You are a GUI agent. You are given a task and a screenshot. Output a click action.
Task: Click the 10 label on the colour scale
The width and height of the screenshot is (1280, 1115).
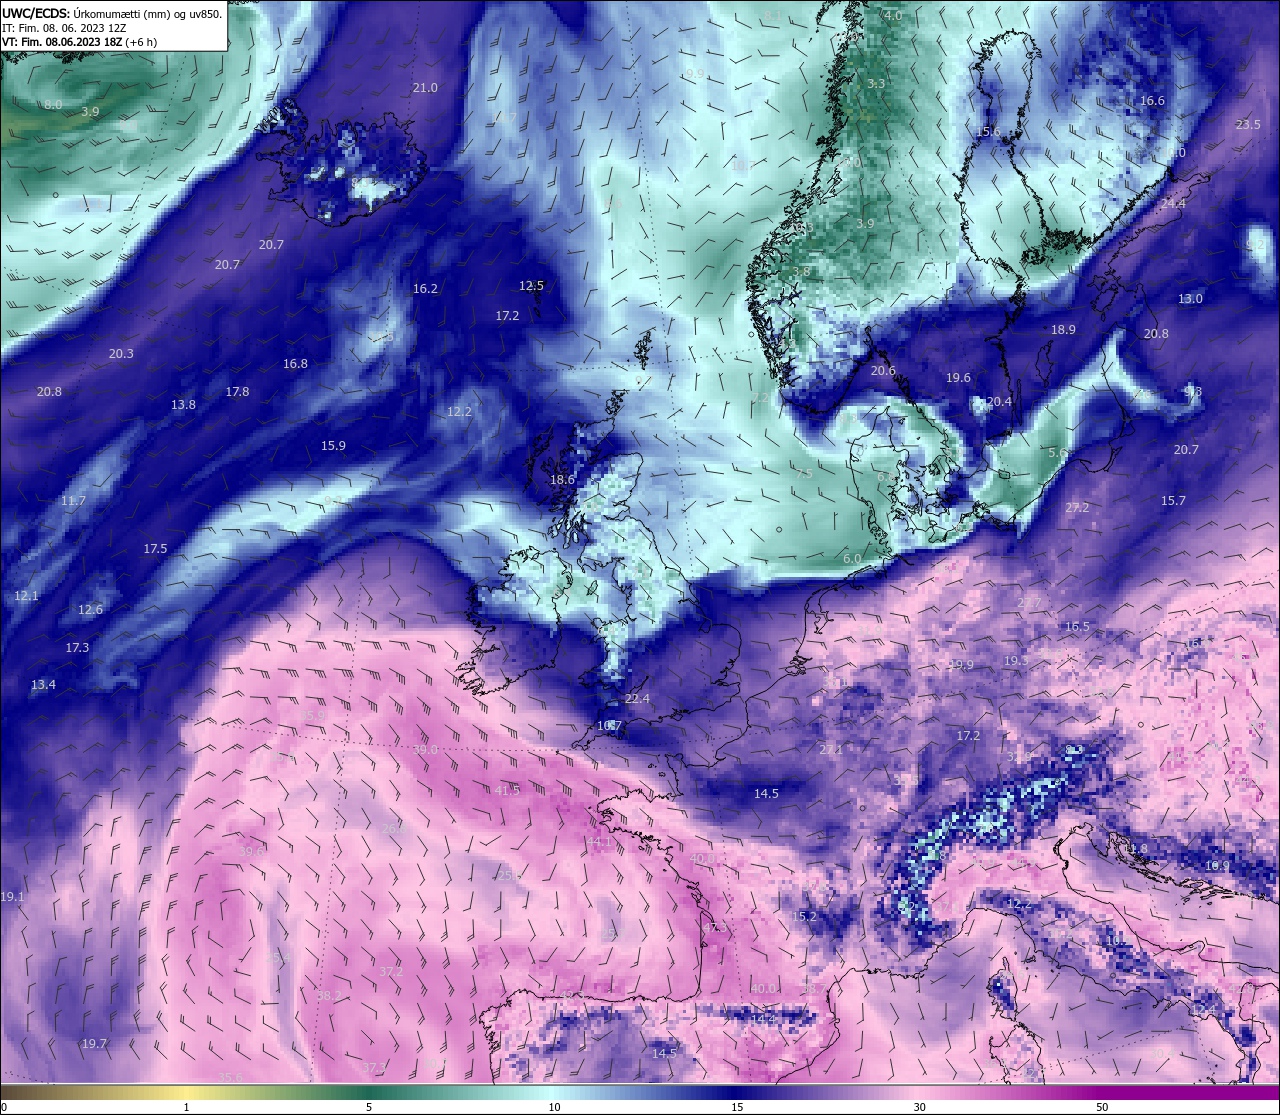tap(553, 1107)
